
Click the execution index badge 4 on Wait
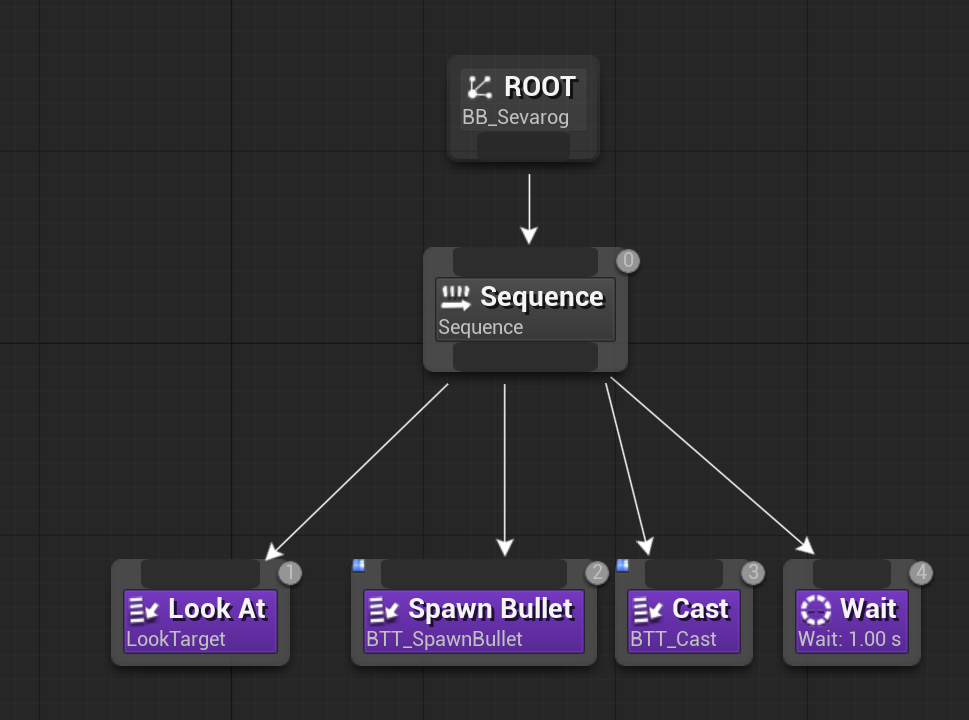coord(921,573)
